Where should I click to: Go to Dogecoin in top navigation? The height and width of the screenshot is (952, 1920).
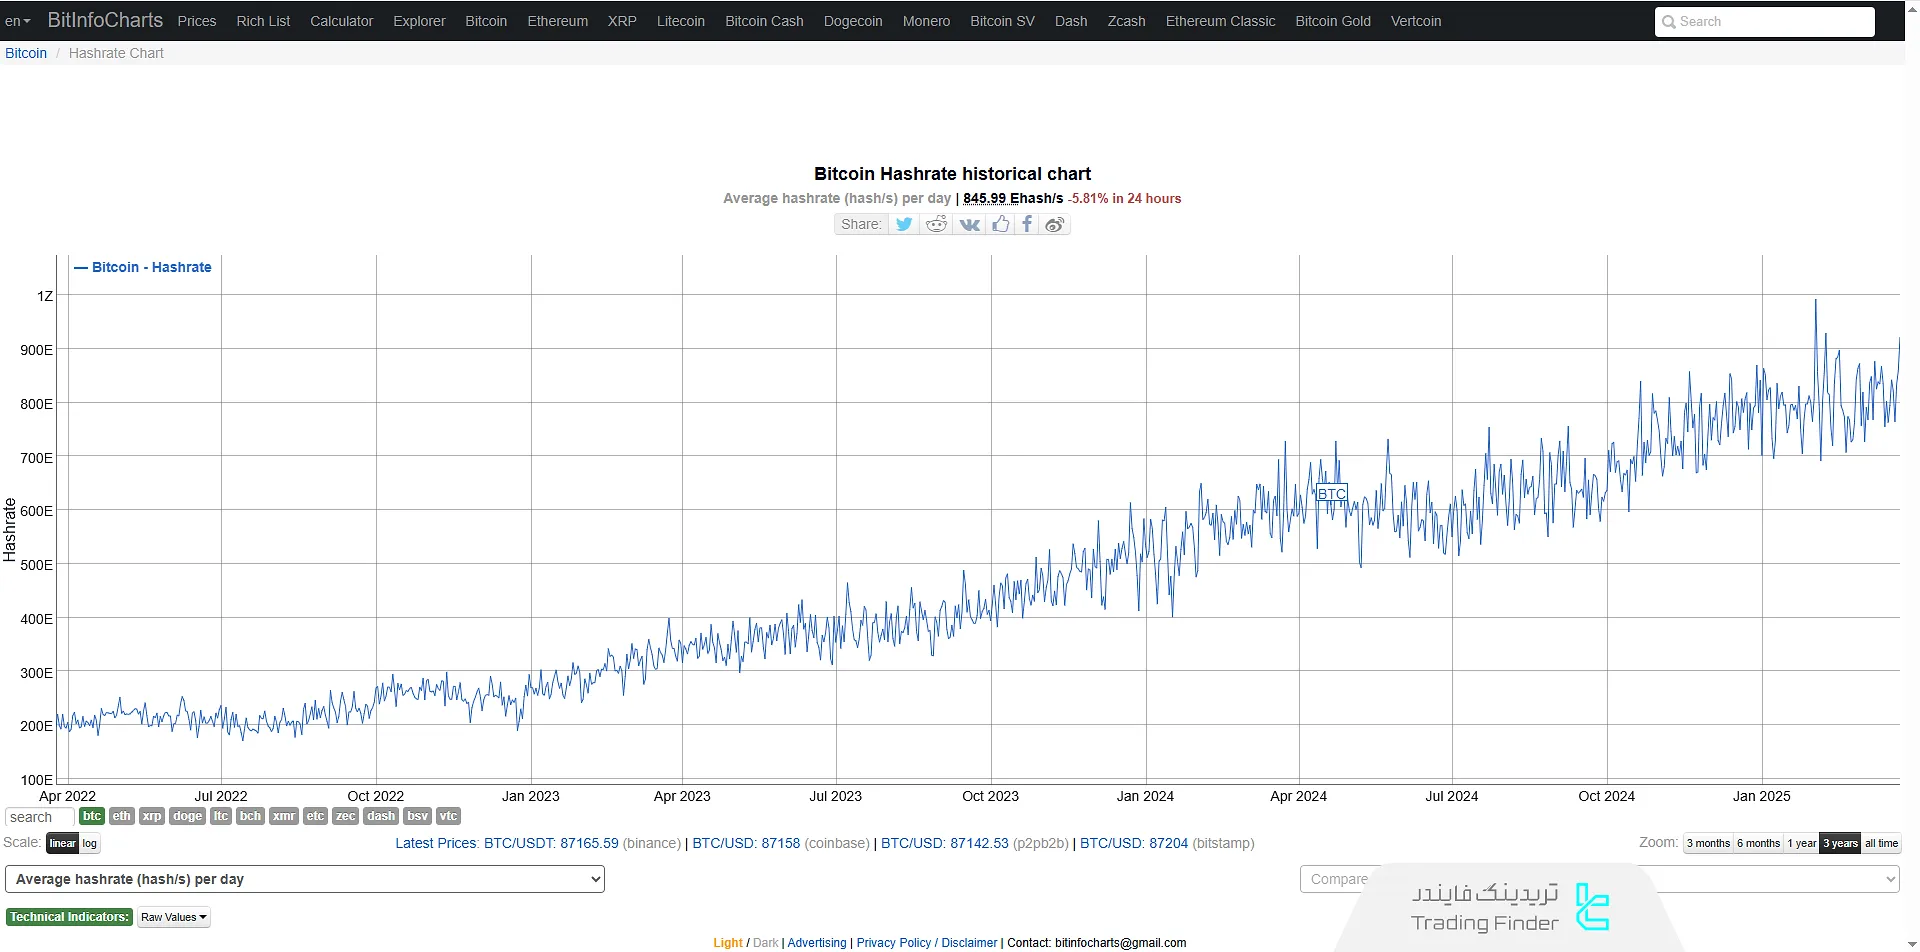coord(852,21)
